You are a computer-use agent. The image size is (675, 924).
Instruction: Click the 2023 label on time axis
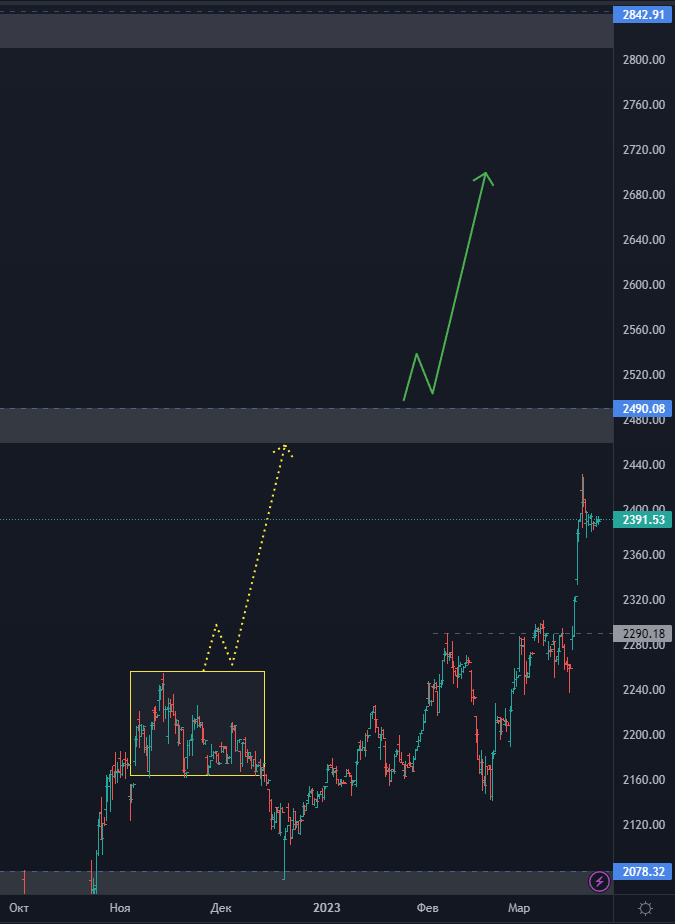327,908
